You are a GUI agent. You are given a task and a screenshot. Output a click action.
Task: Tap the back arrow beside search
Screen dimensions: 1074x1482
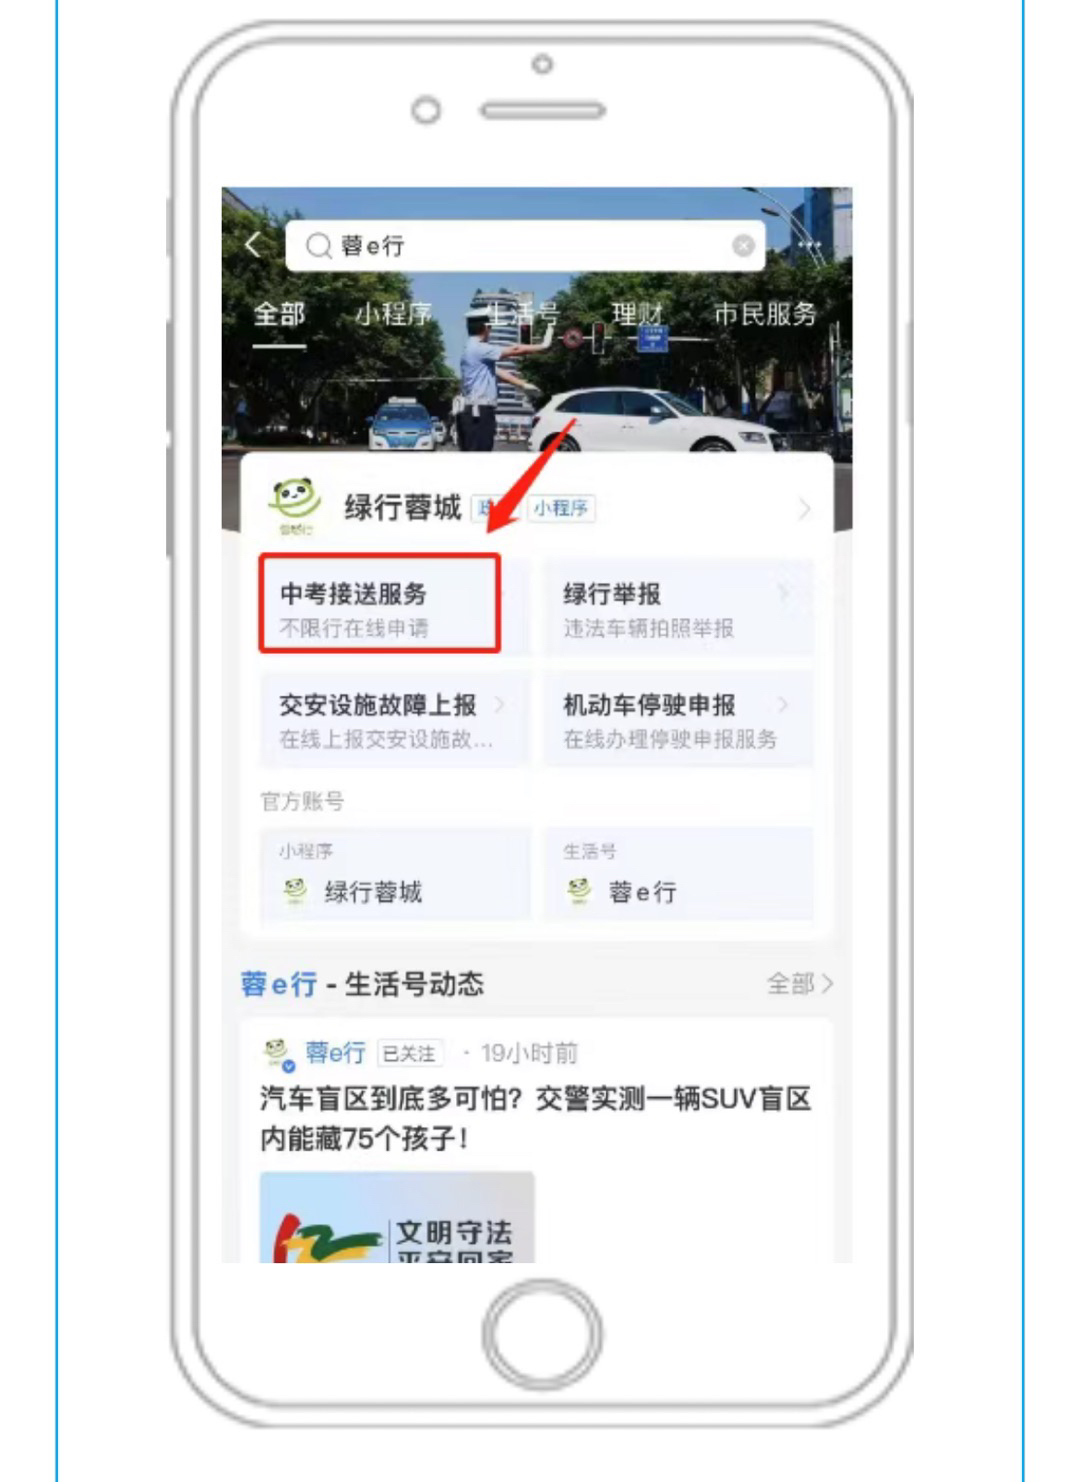point(254,245)
